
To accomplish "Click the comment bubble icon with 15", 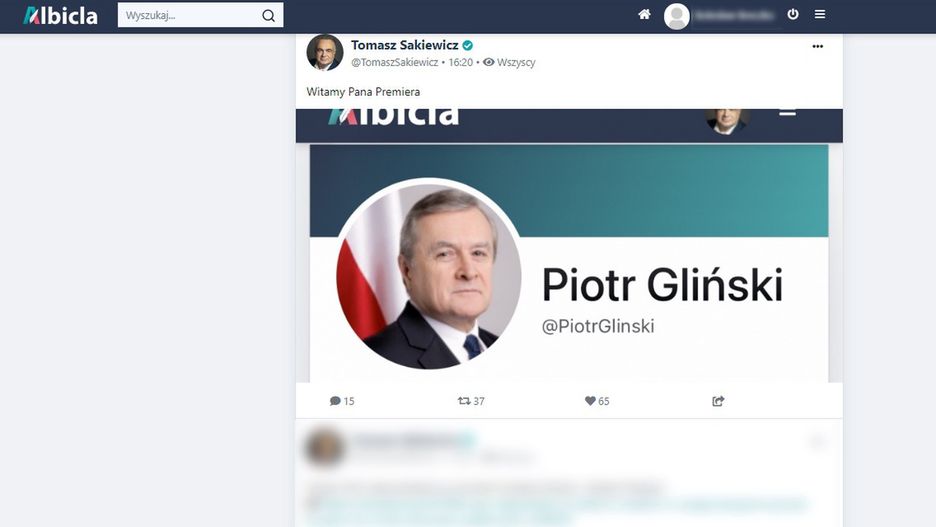I will pos(335,401).
